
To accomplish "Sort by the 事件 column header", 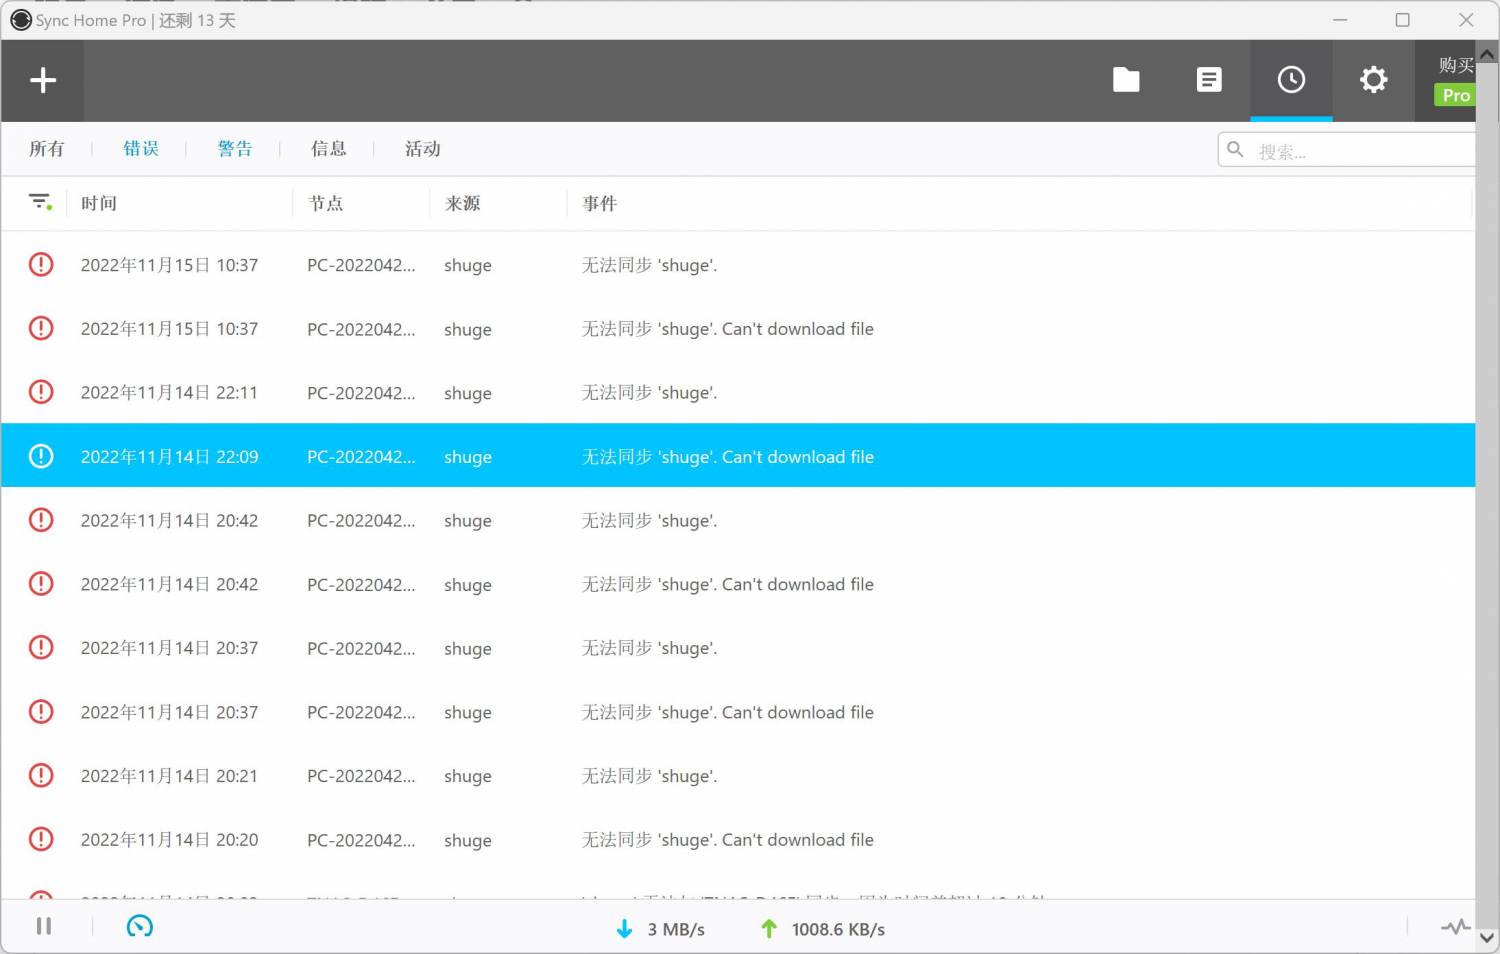I will pyautogui.click(x=600, y=204).
